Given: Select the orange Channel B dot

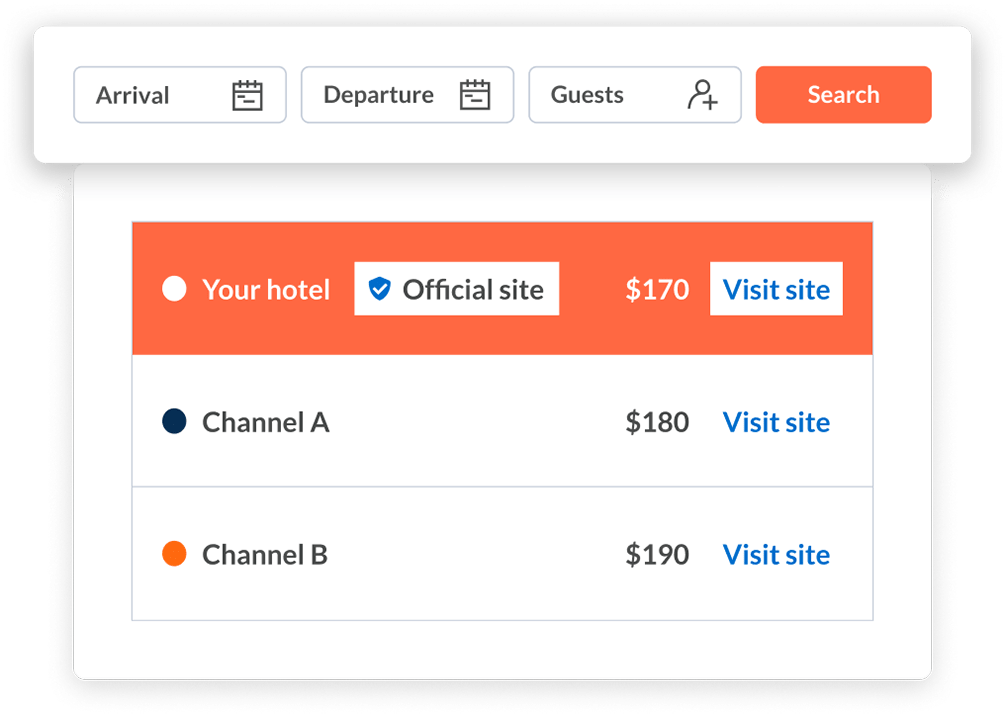Looking at the screenshot, I should pos(174,553).
